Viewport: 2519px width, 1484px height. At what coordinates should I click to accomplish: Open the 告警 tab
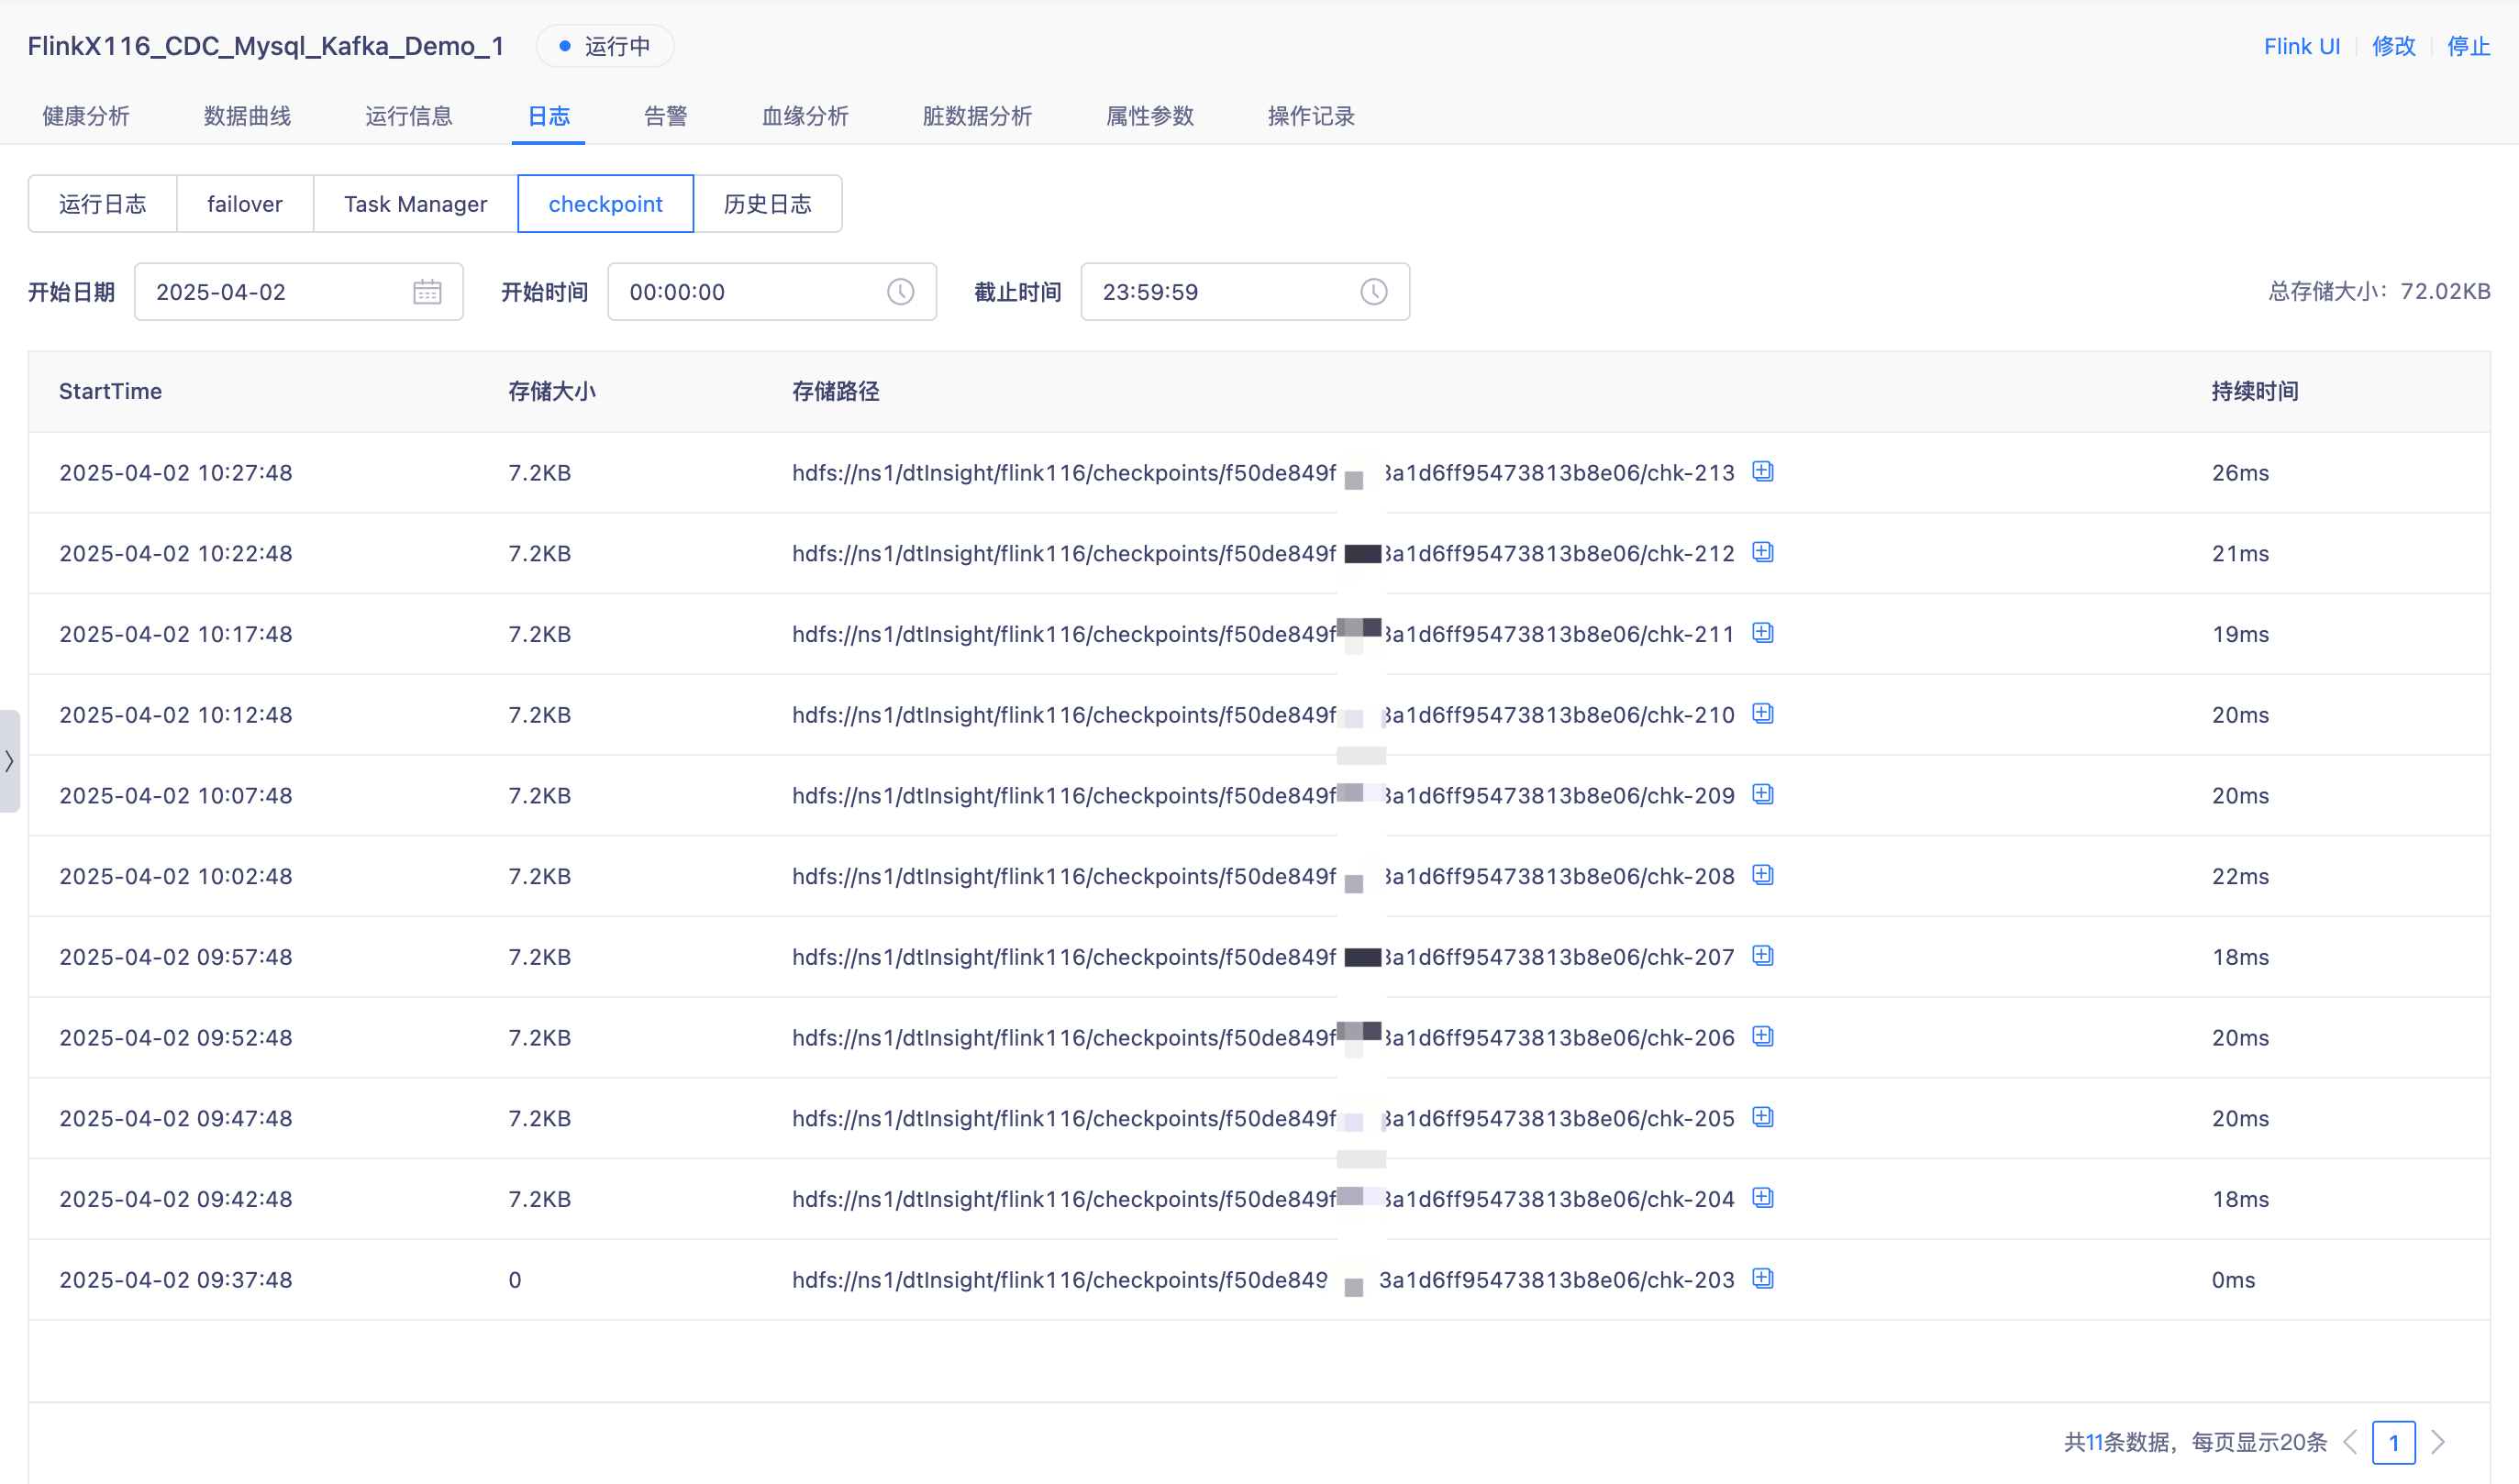tap(666, 116)
